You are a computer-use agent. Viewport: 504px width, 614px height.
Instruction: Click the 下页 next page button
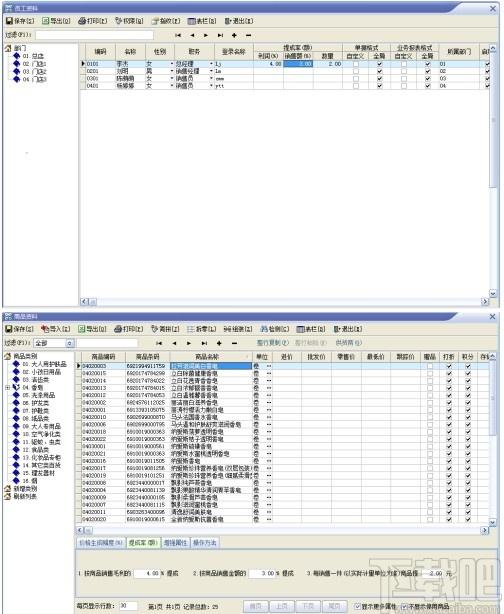click(x=307, y=606)
